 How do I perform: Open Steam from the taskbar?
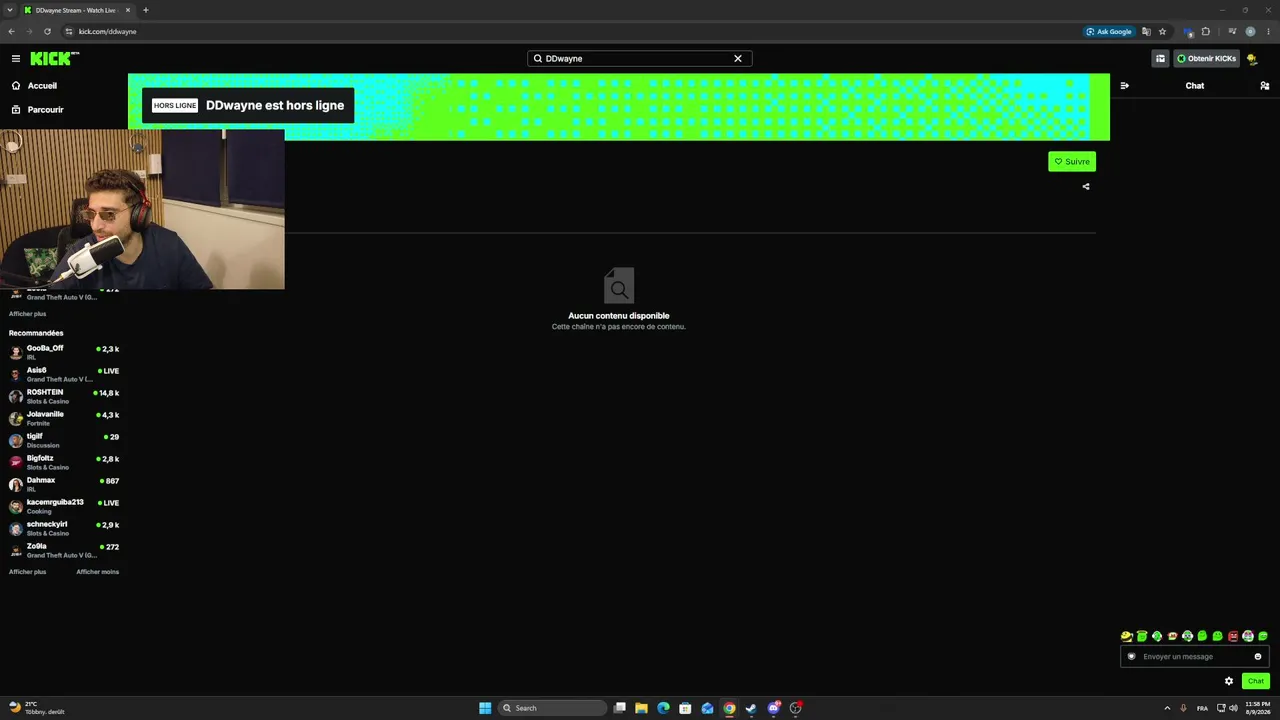751,708
